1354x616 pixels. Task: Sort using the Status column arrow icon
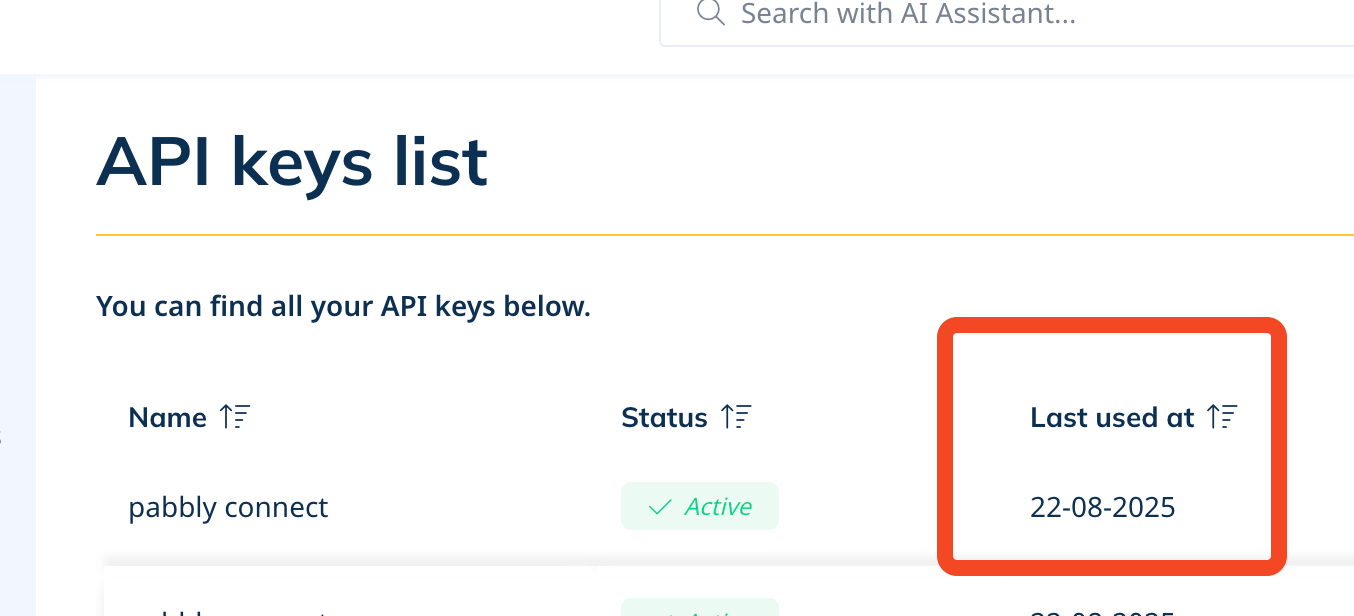[736, 417]
